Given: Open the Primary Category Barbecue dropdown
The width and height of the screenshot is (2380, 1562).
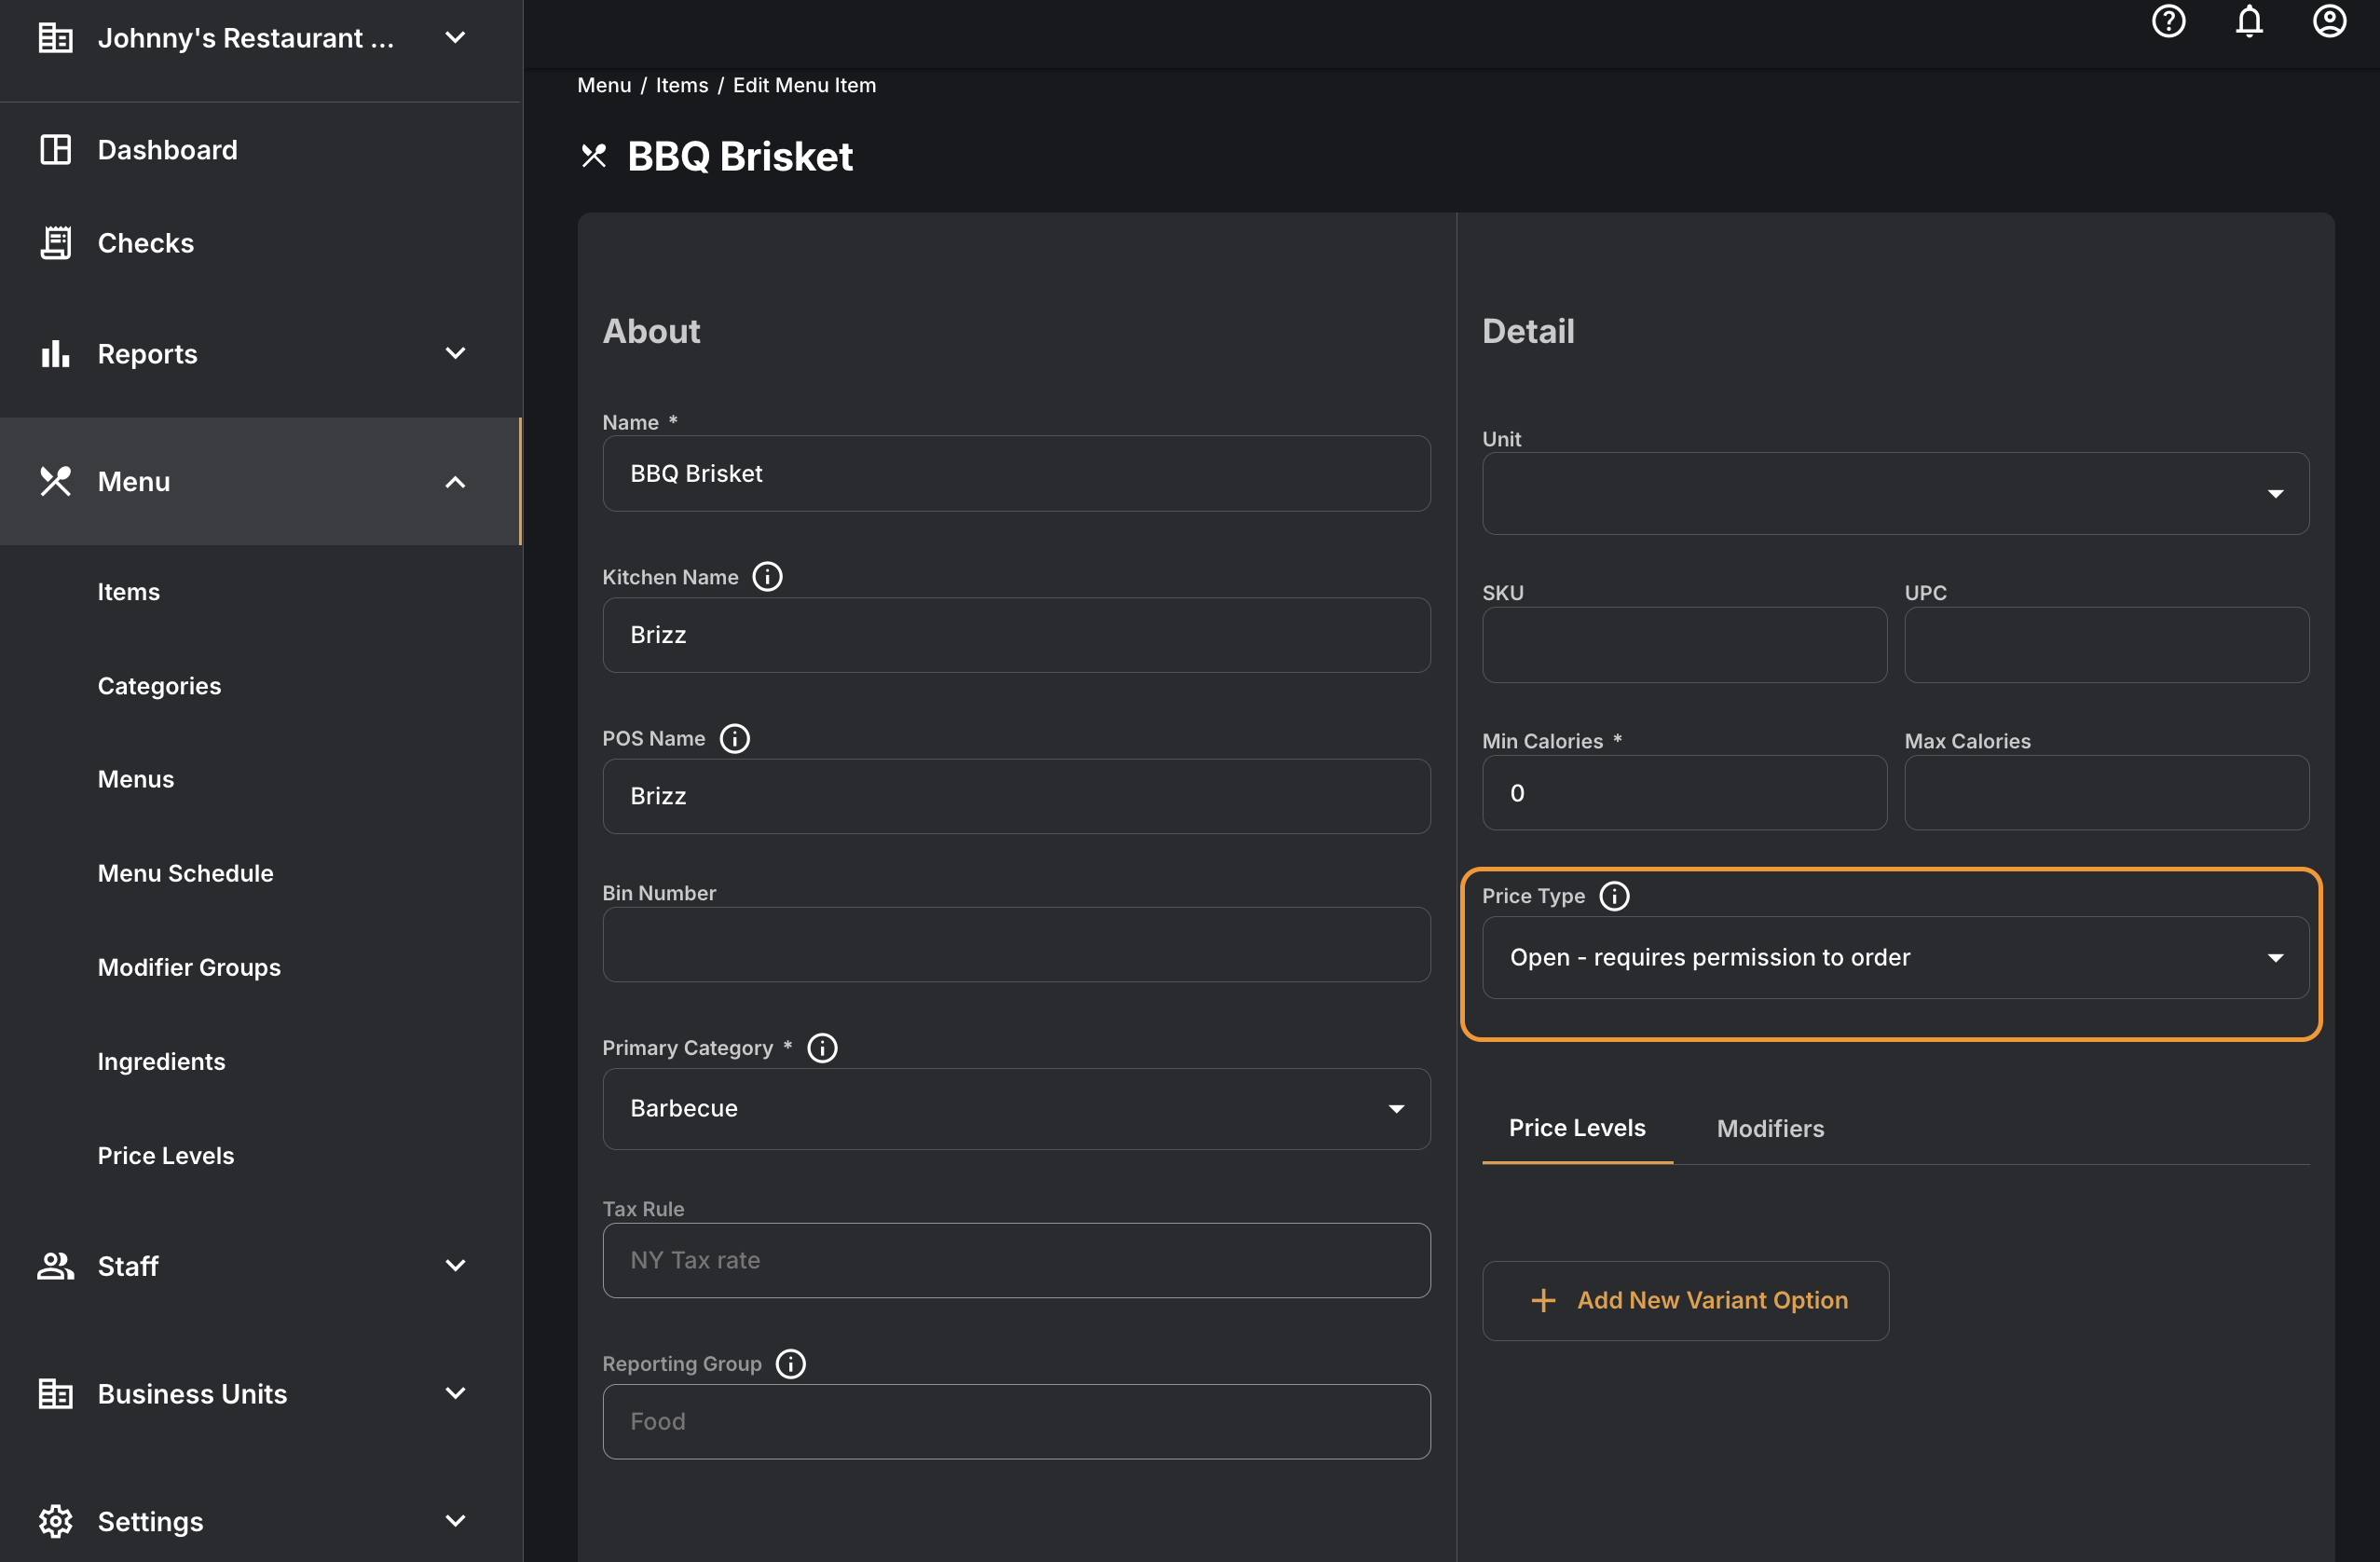Looking at the screenshot, I should coord(1016,1109).
